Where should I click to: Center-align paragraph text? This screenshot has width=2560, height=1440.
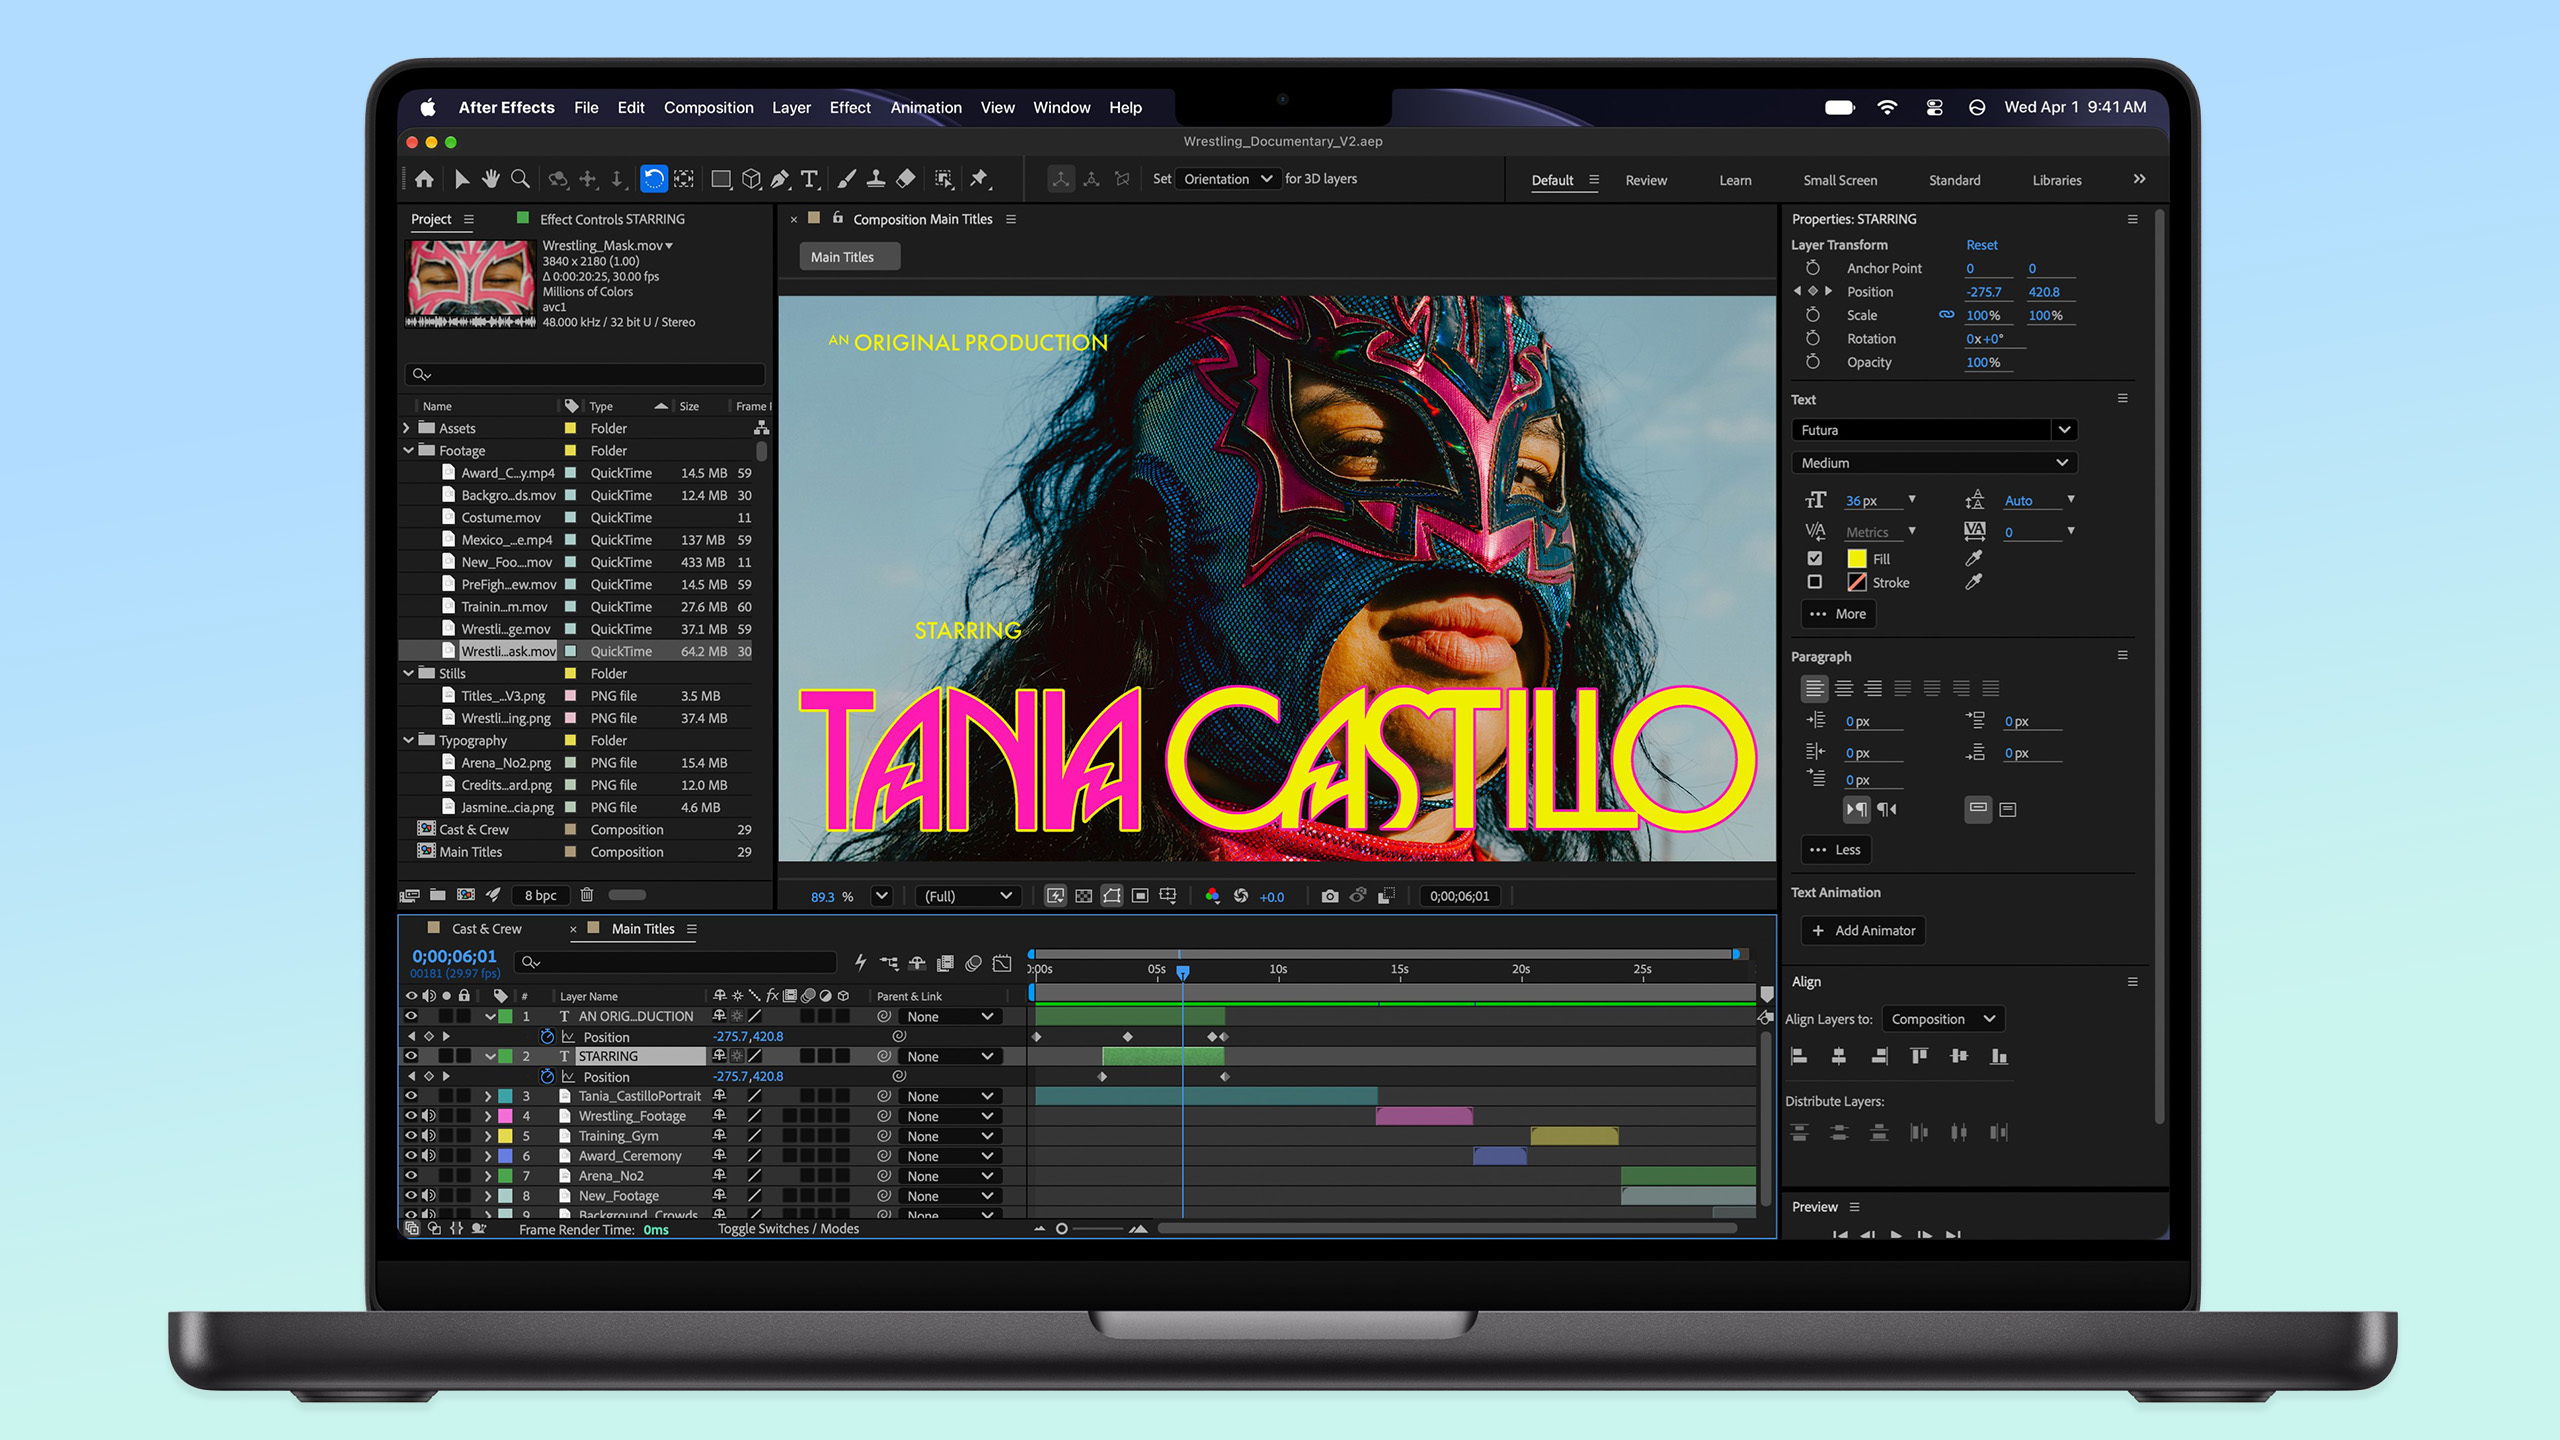pyautogui.click(x=1843, y=688)
